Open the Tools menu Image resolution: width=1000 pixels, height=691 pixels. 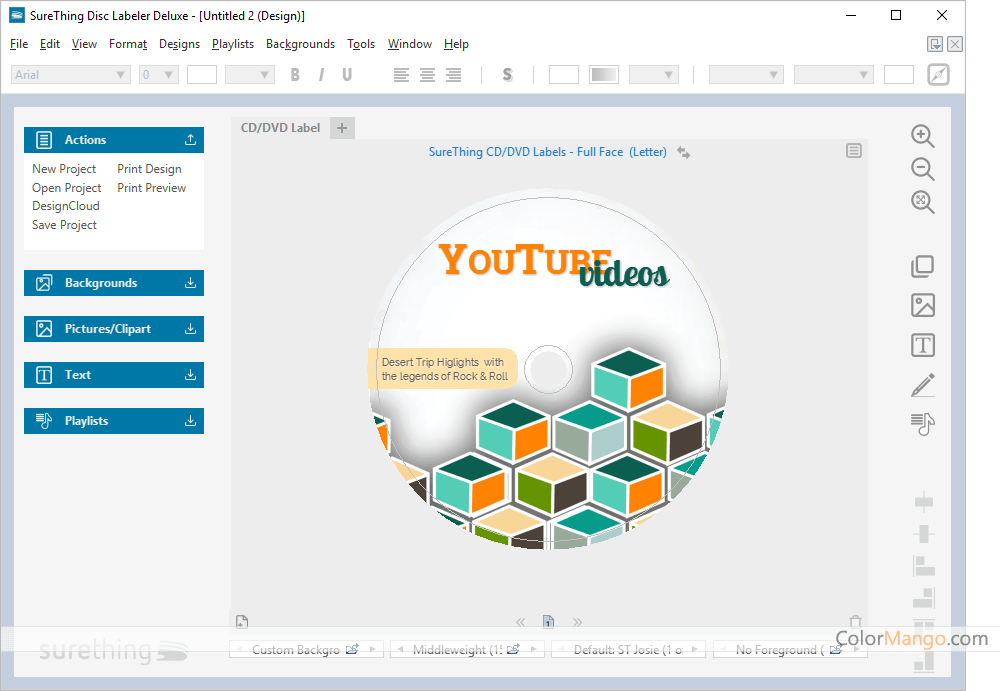coord(361,44)
